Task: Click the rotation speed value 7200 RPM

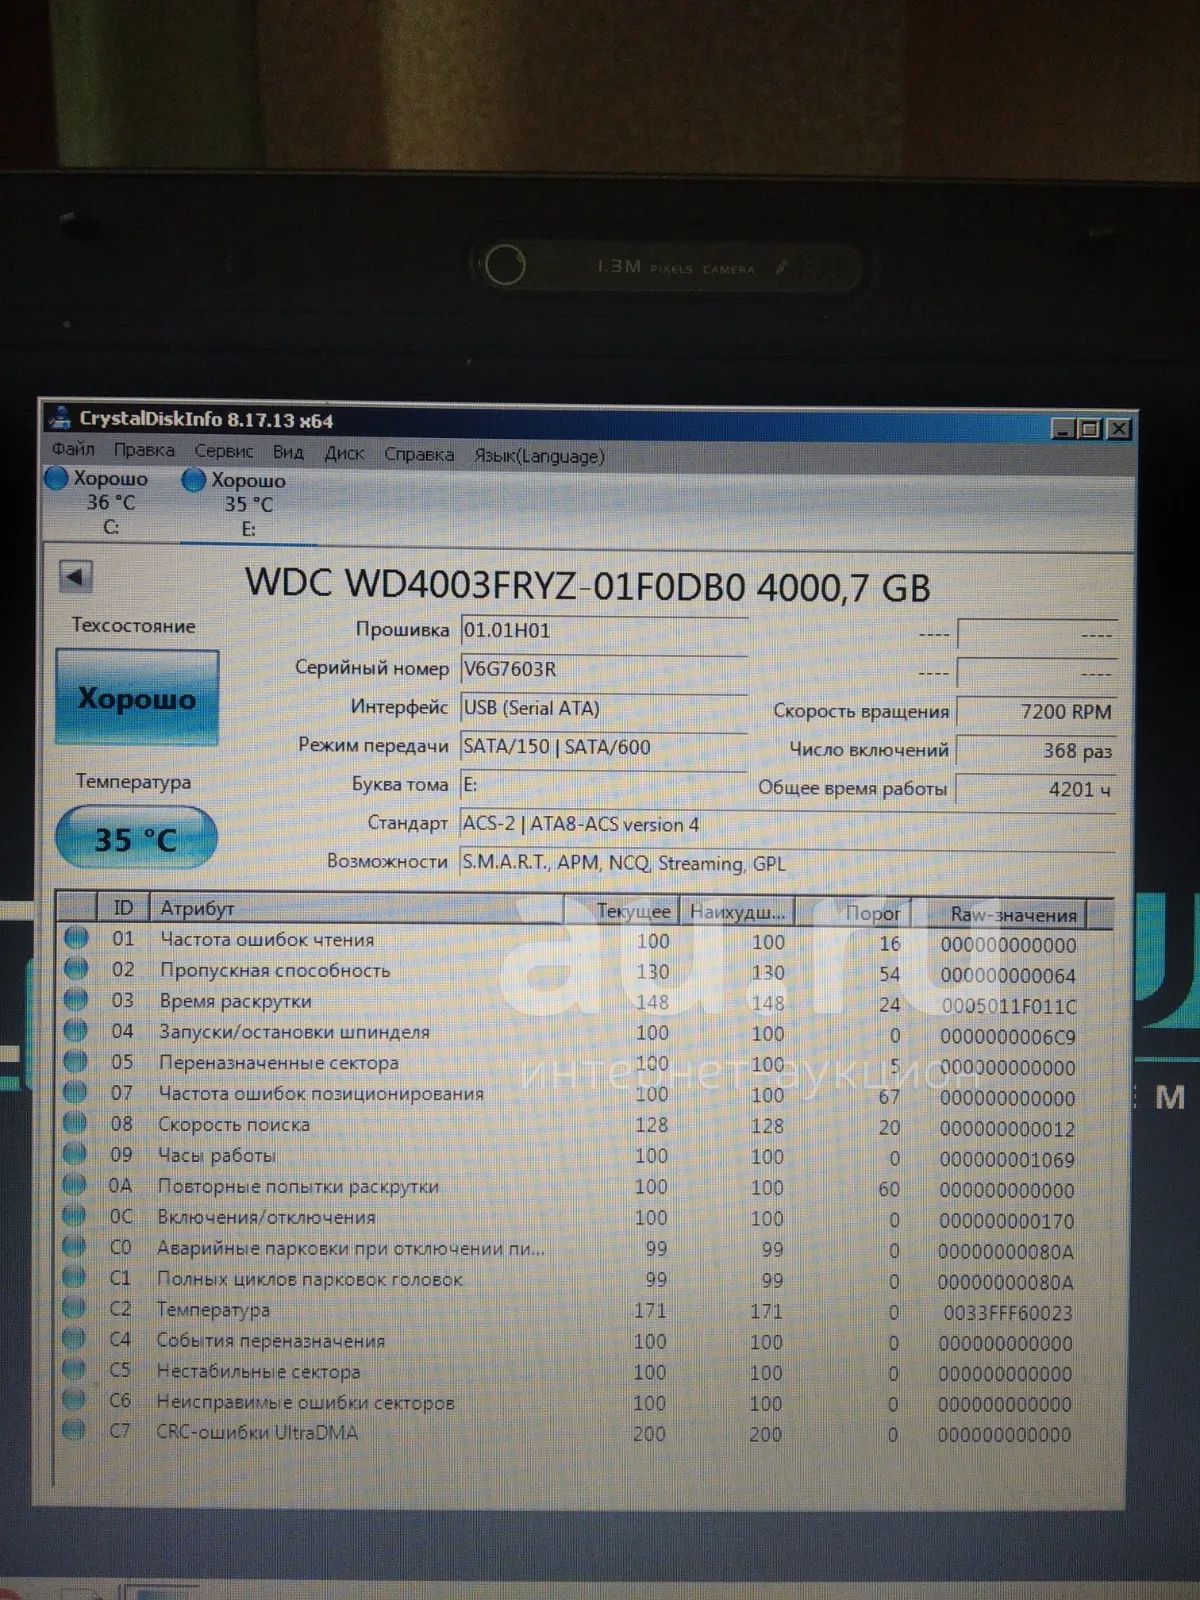Action: coord(1035,711)
